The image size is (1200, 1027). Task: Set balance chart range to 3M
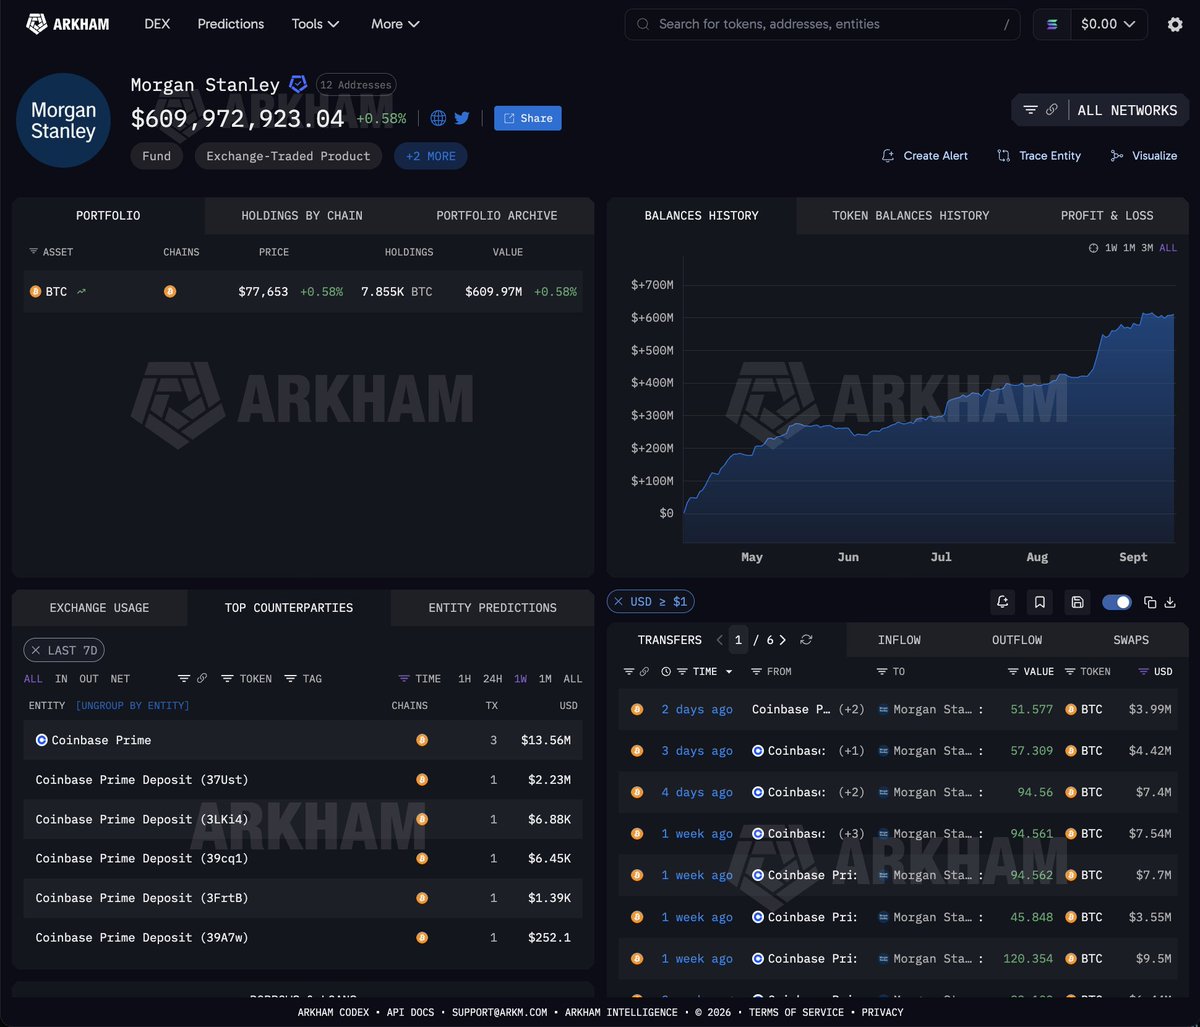point(1146,248)
